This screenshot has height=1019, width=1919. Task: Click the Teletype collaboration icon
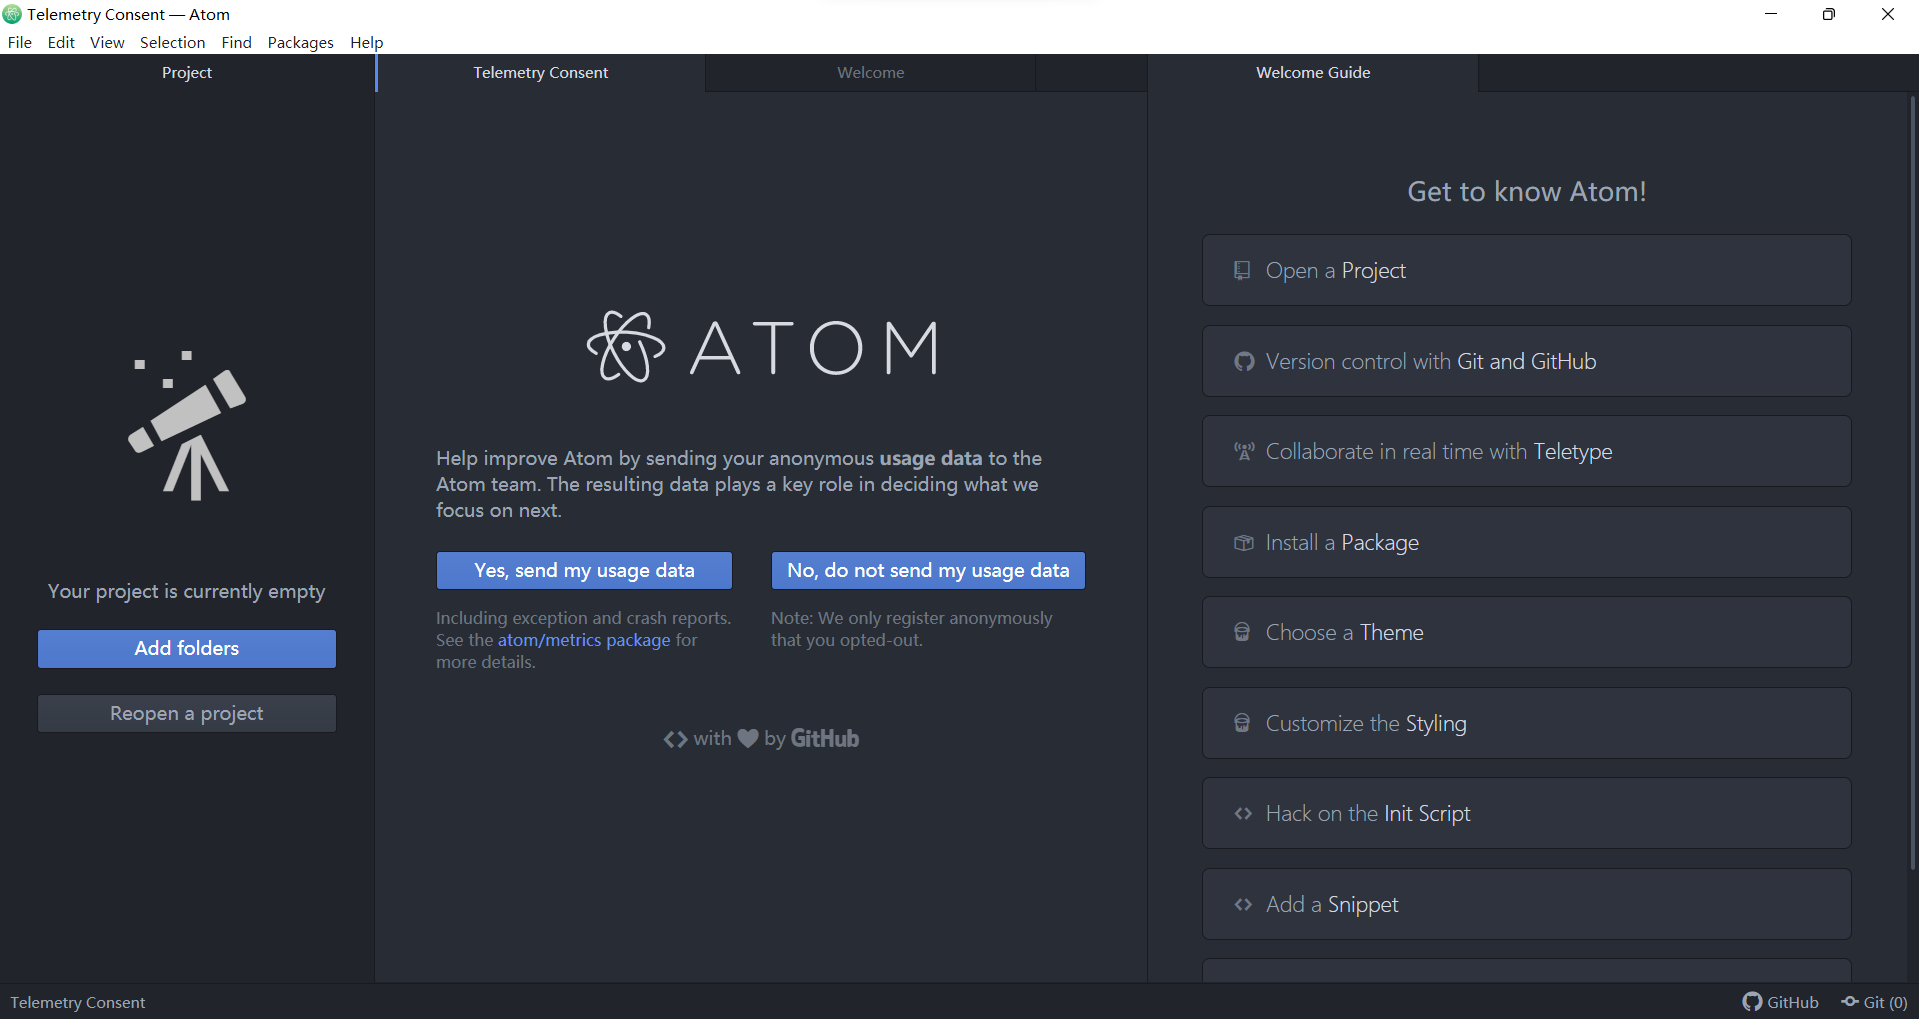[x=1243, y=451]
